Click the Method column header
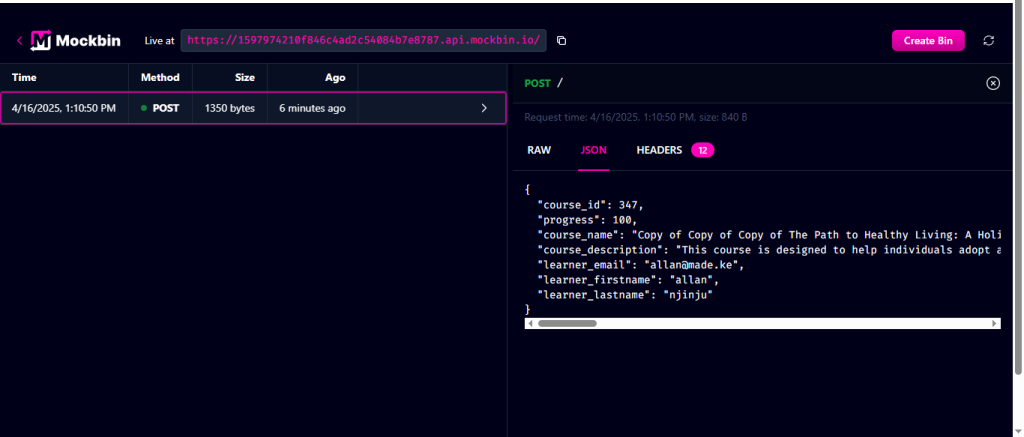Viewport: 1024px width, 437px height. [x=160, y=77]
